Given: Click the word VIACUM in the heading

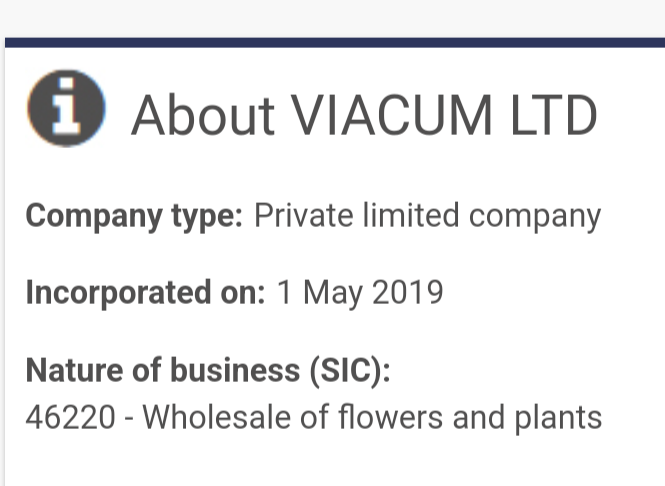Looking at the screenshot, I should click(391, 116).
